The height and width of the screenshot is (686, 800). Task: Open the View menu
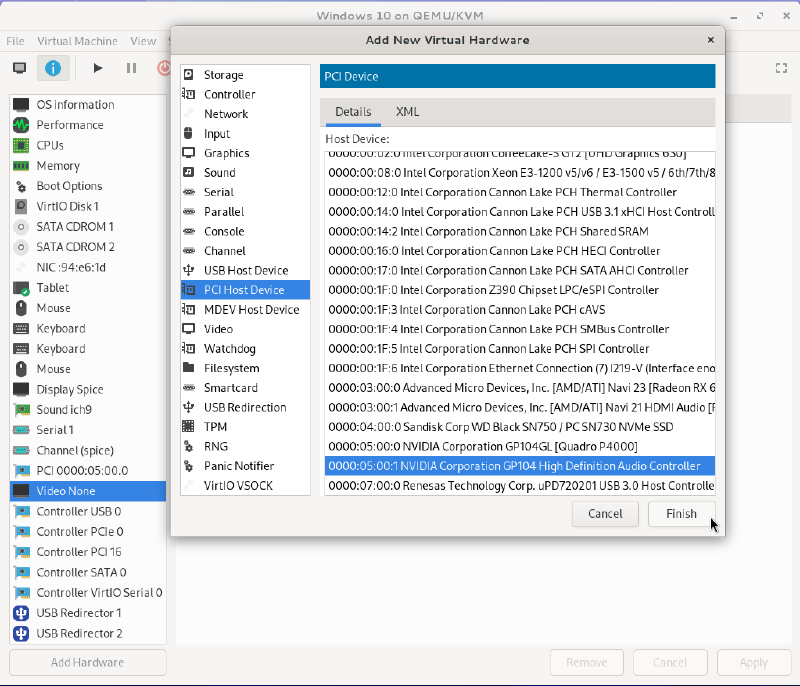[x=143, y=41]
